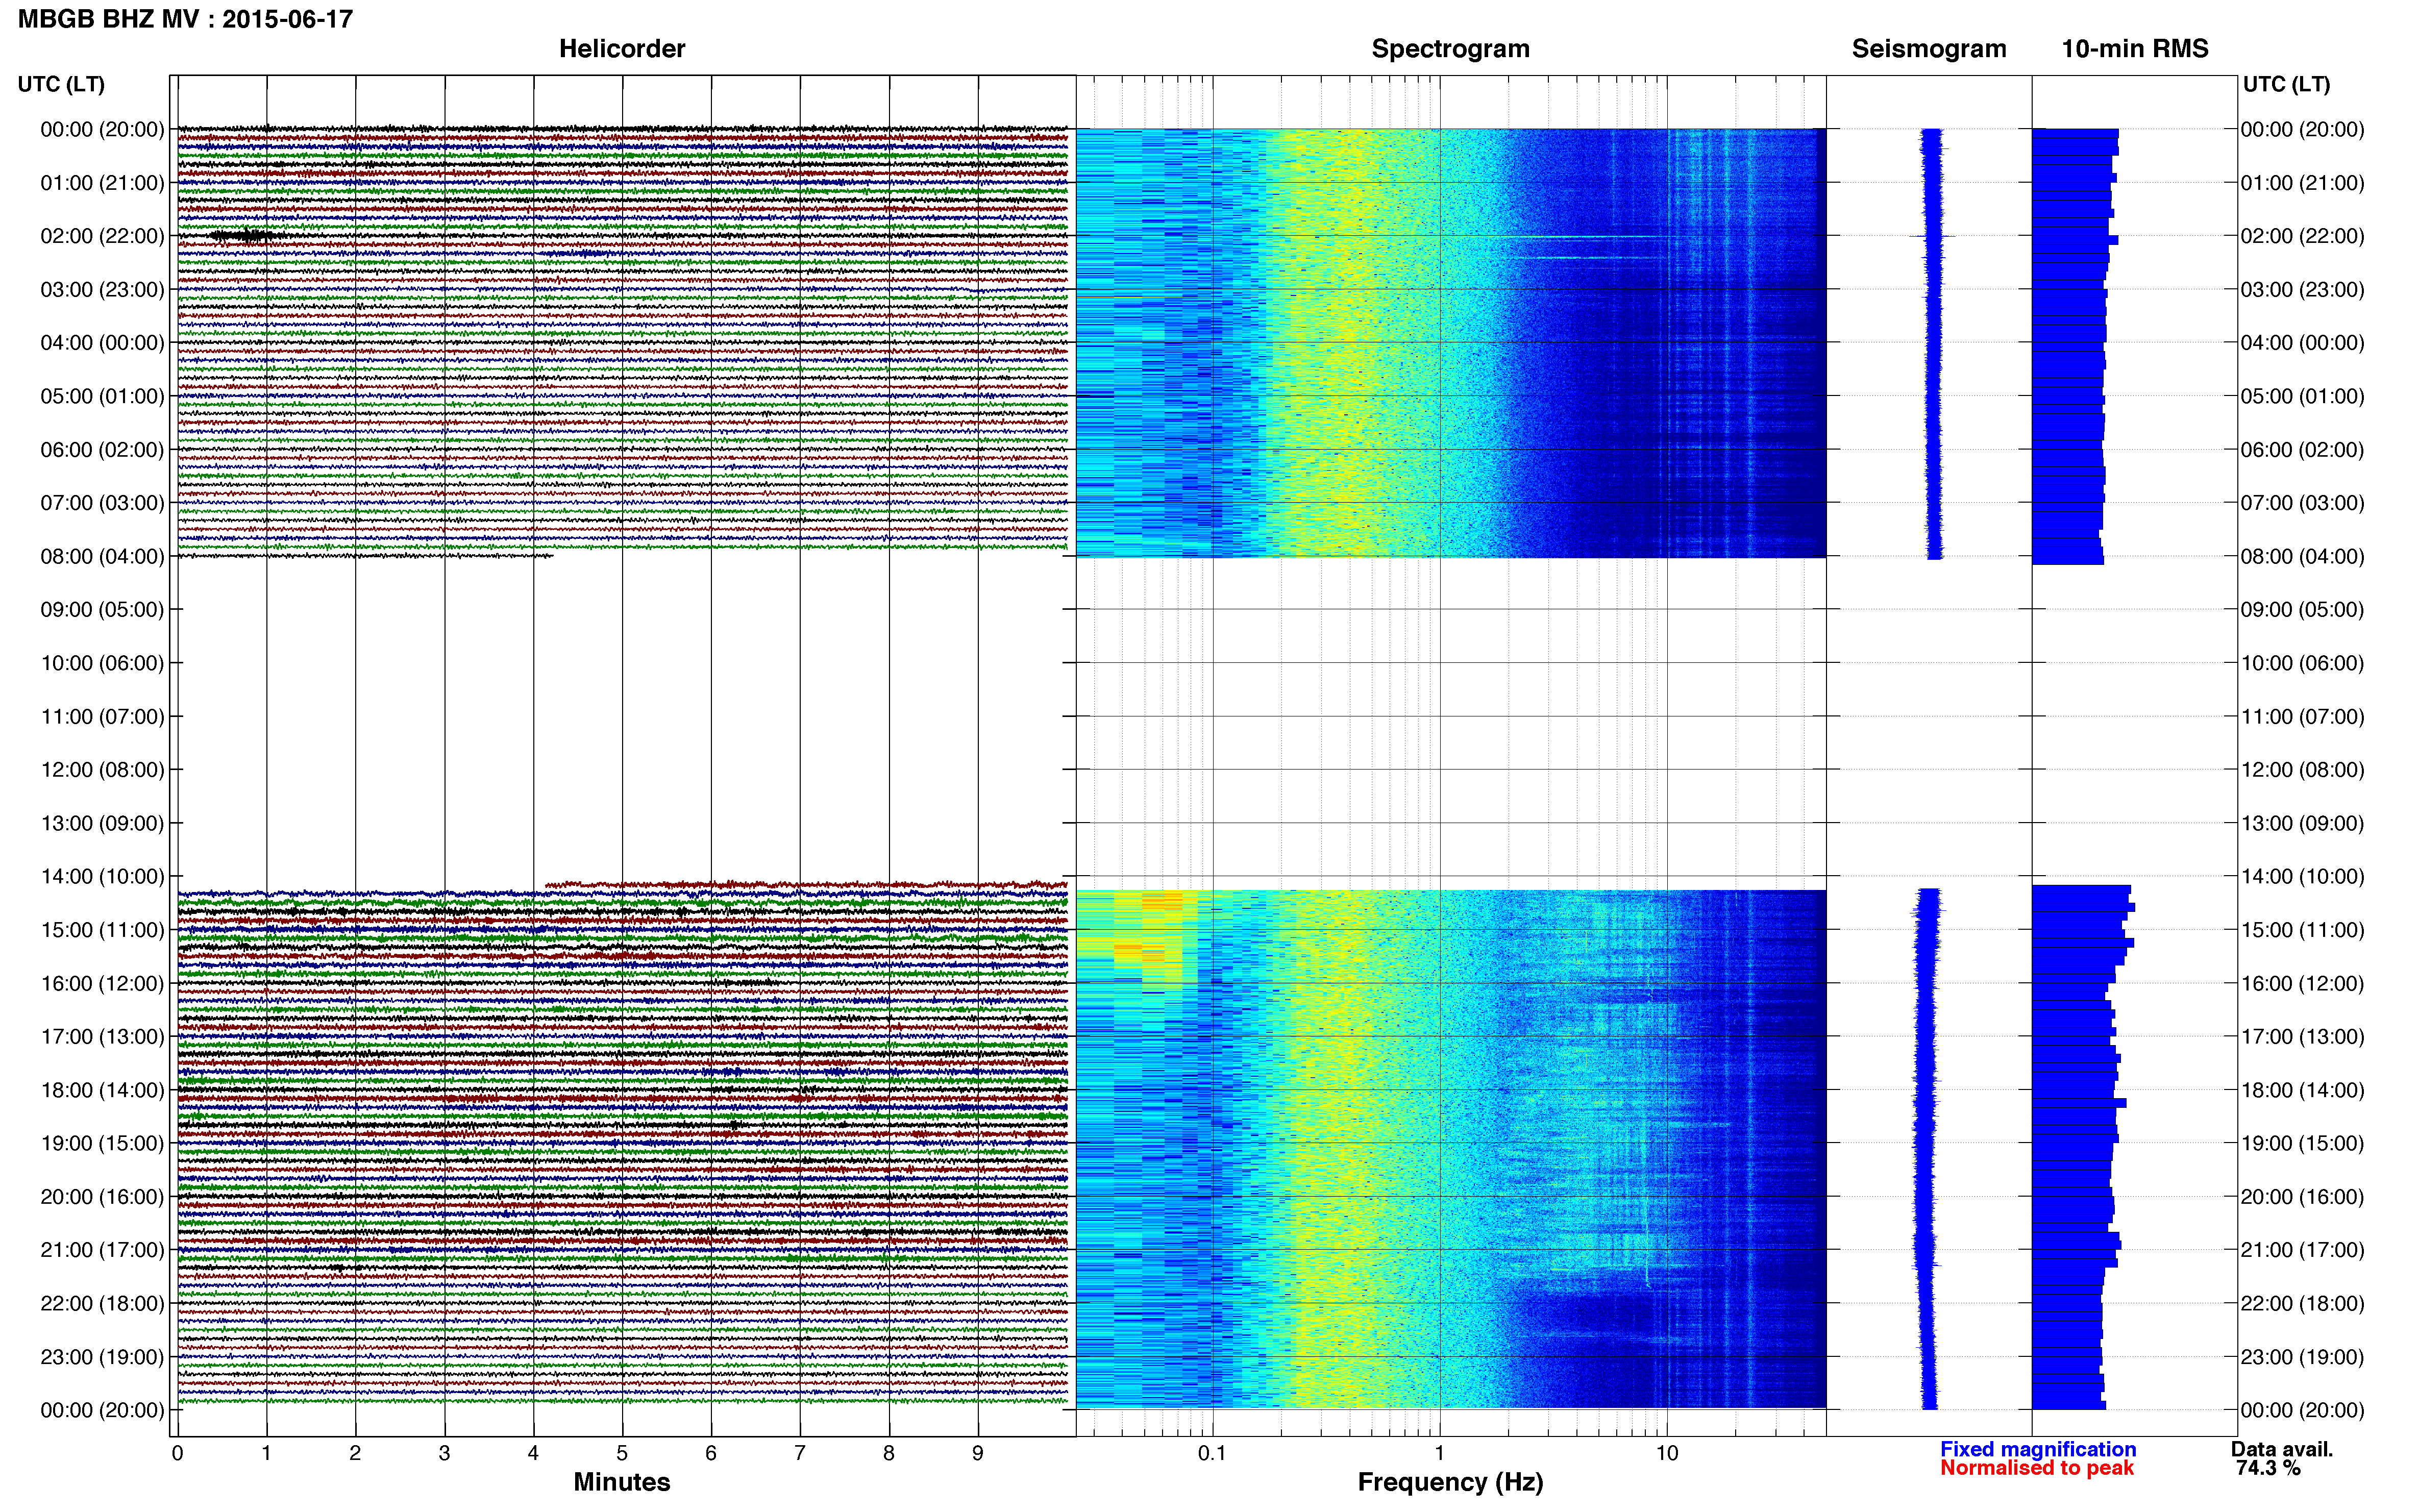The width and height of the screenshot is (2419, 1512).
Task: Select 11:00 (07:00) on the RMS time axis
Action: point(2302,717)
